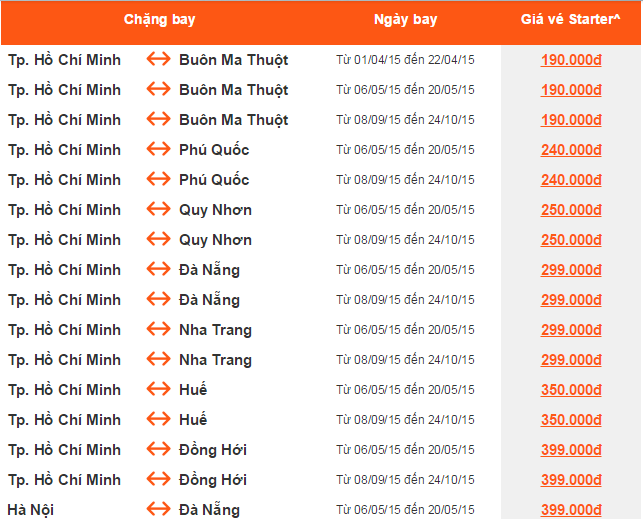Click the arrow icon in the Phú Quốc 06/05/15 row
This screenshot has width=644, height=519.
pos(158,150)
